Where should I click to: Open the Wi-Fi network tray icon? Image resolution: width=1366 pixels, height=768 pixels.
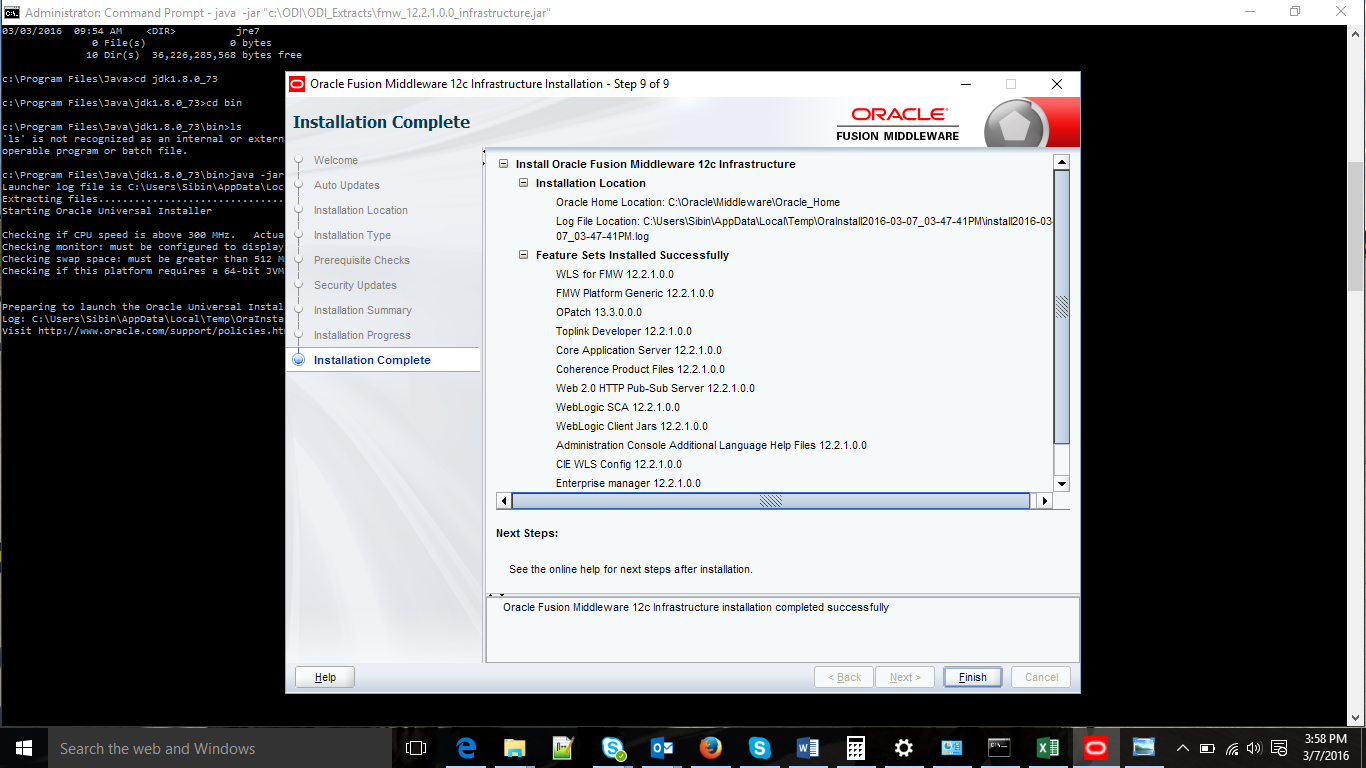pyautogui.click(x=1232, y=747)
